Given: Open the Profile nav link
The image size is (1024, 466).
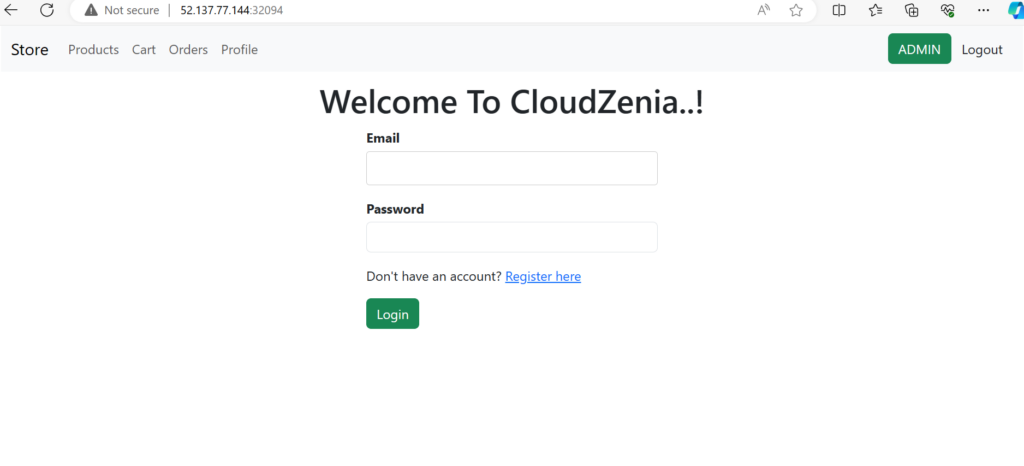Looking at the screenshot, I should coord(239,50).
